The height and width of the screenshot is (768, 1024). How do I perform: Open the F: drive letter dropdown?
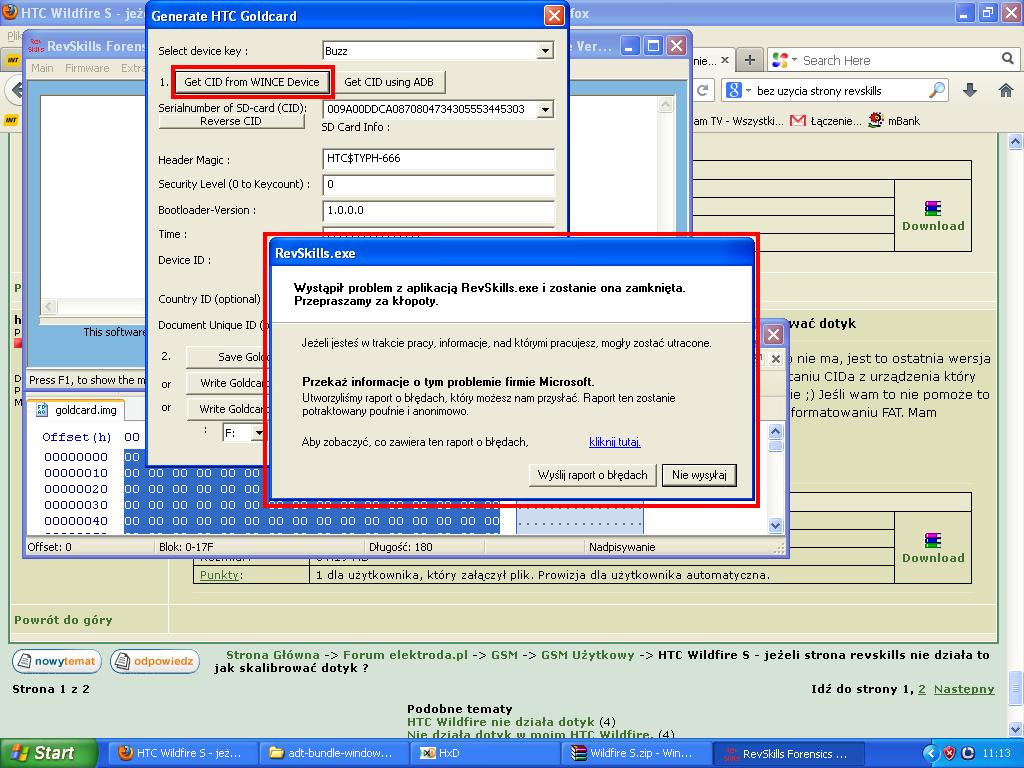(259, 433)
